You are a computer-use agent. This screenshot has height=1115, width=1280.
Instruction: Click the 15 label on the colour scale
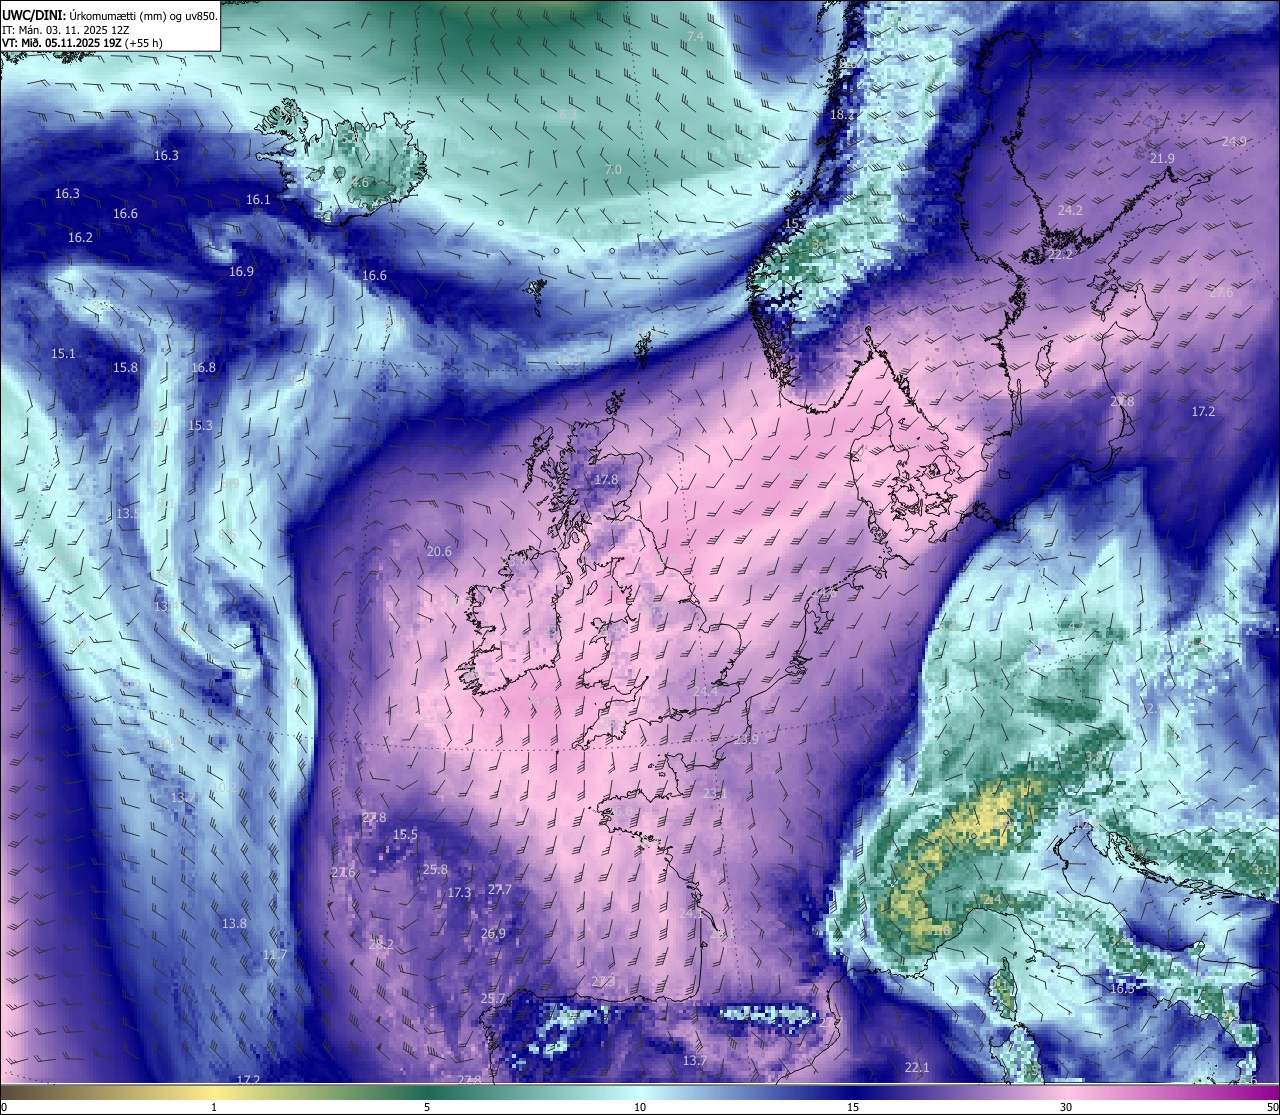(853, 1107)
